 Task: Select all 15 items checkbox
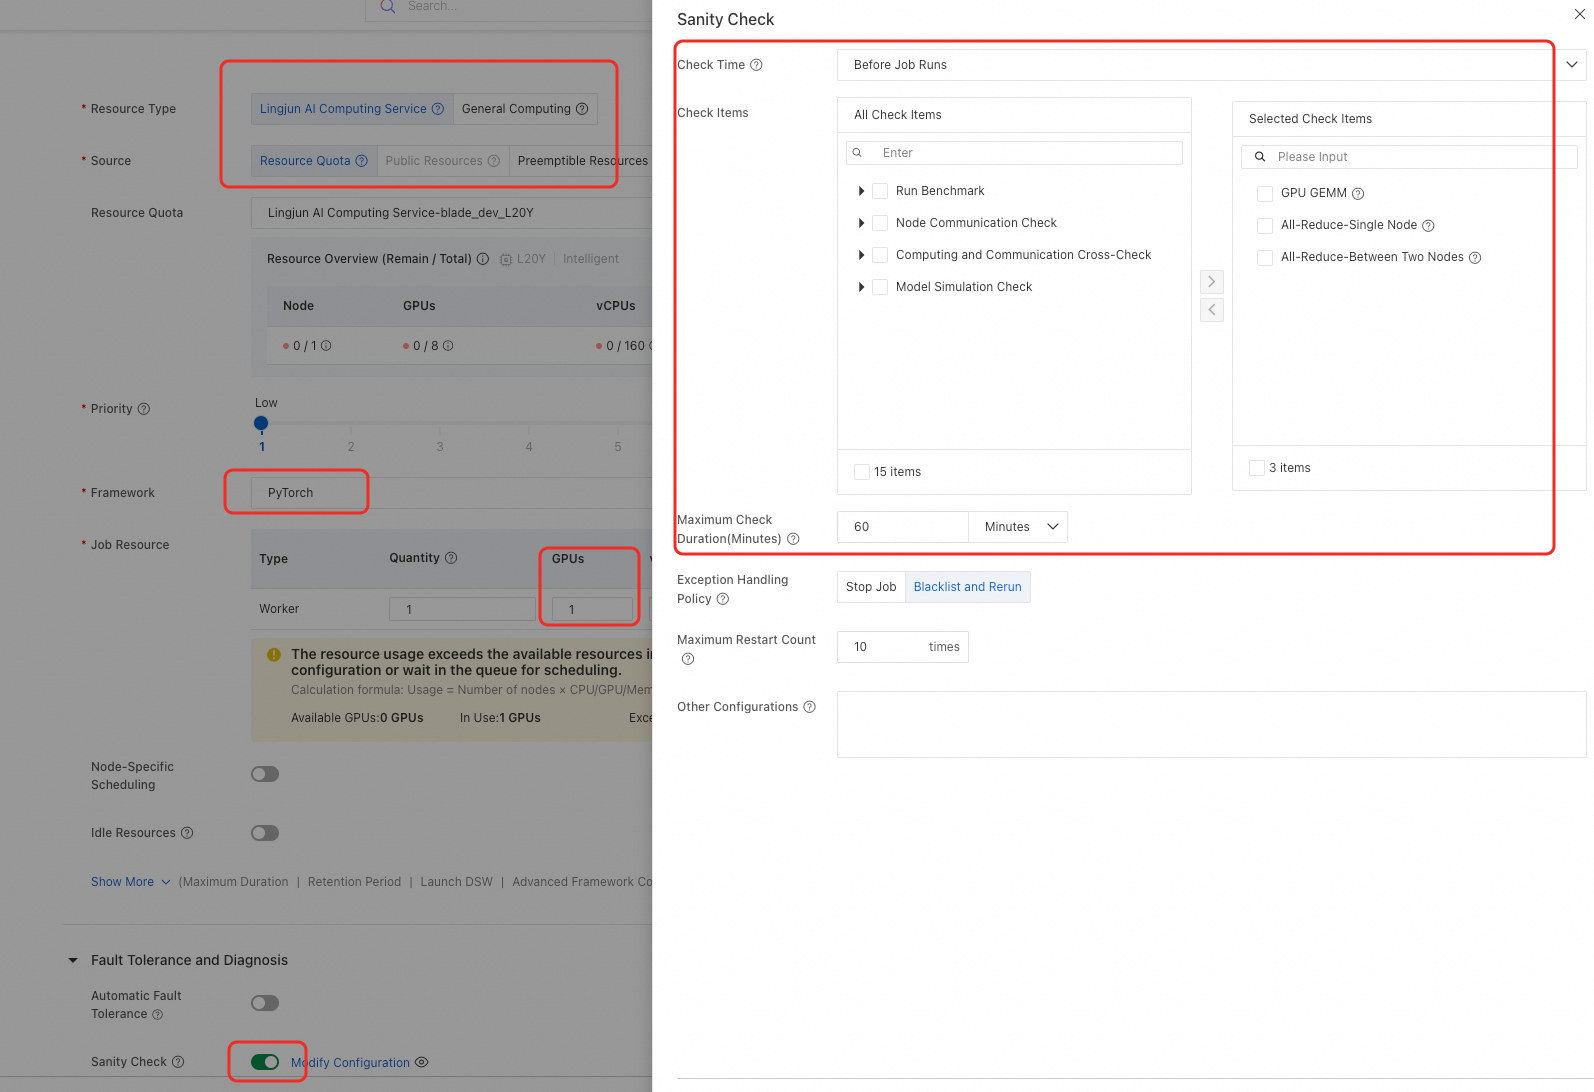pos(861,472)
